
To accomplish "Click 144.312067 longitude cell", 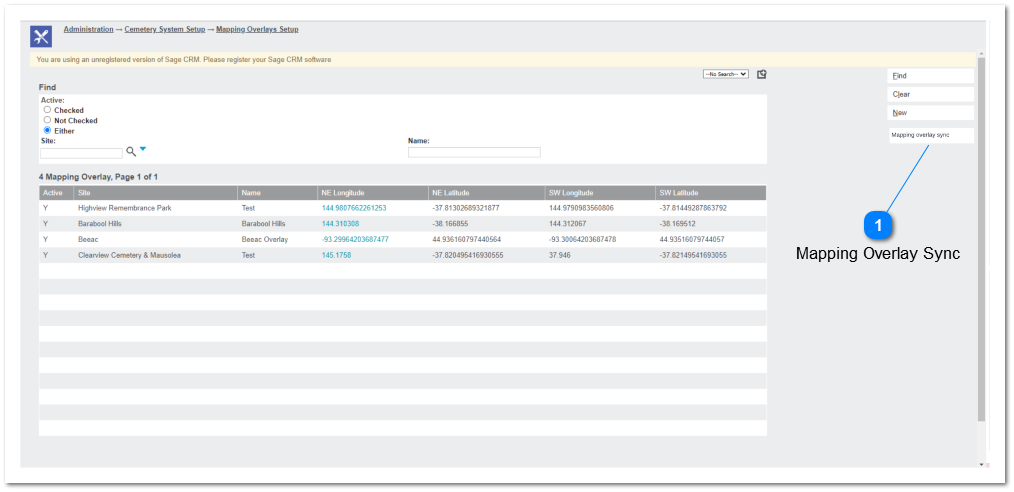I will (x=567, y=224).
